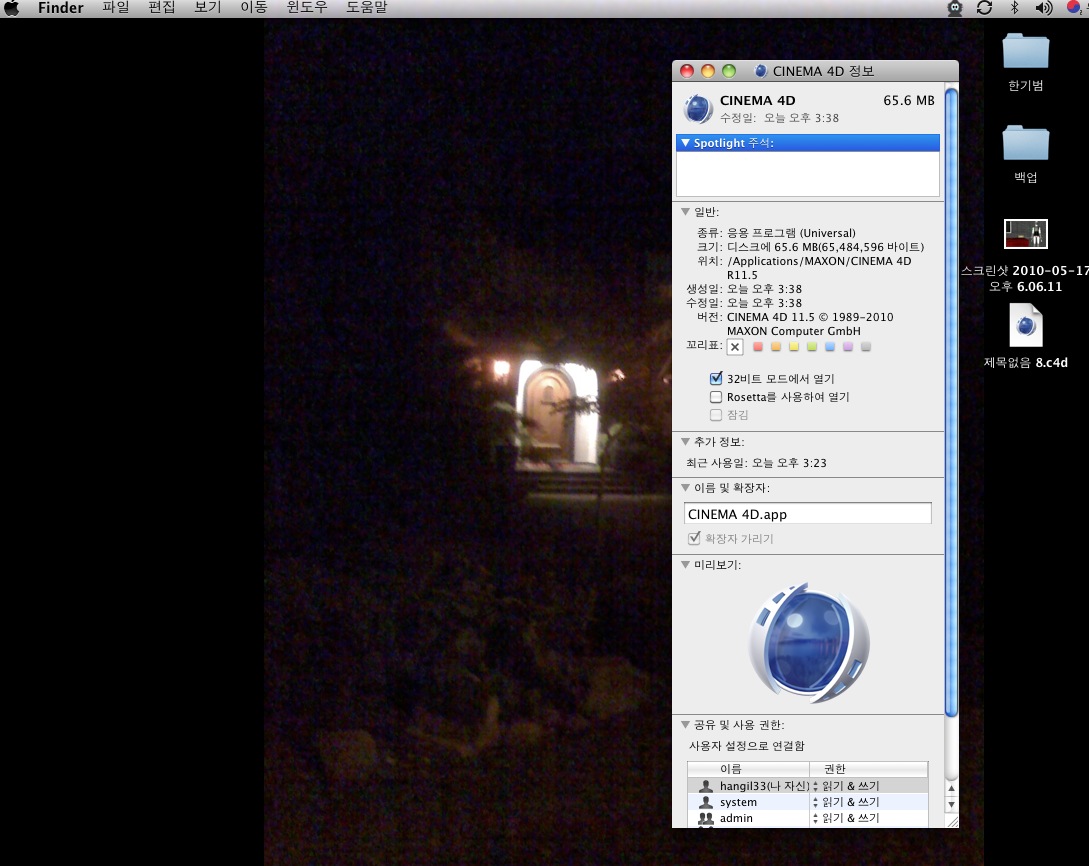Image resolution: width=1089 pixels, height=866 pixels.
Task: Click into the Spotlight comments text area
Action: (808, 174)
